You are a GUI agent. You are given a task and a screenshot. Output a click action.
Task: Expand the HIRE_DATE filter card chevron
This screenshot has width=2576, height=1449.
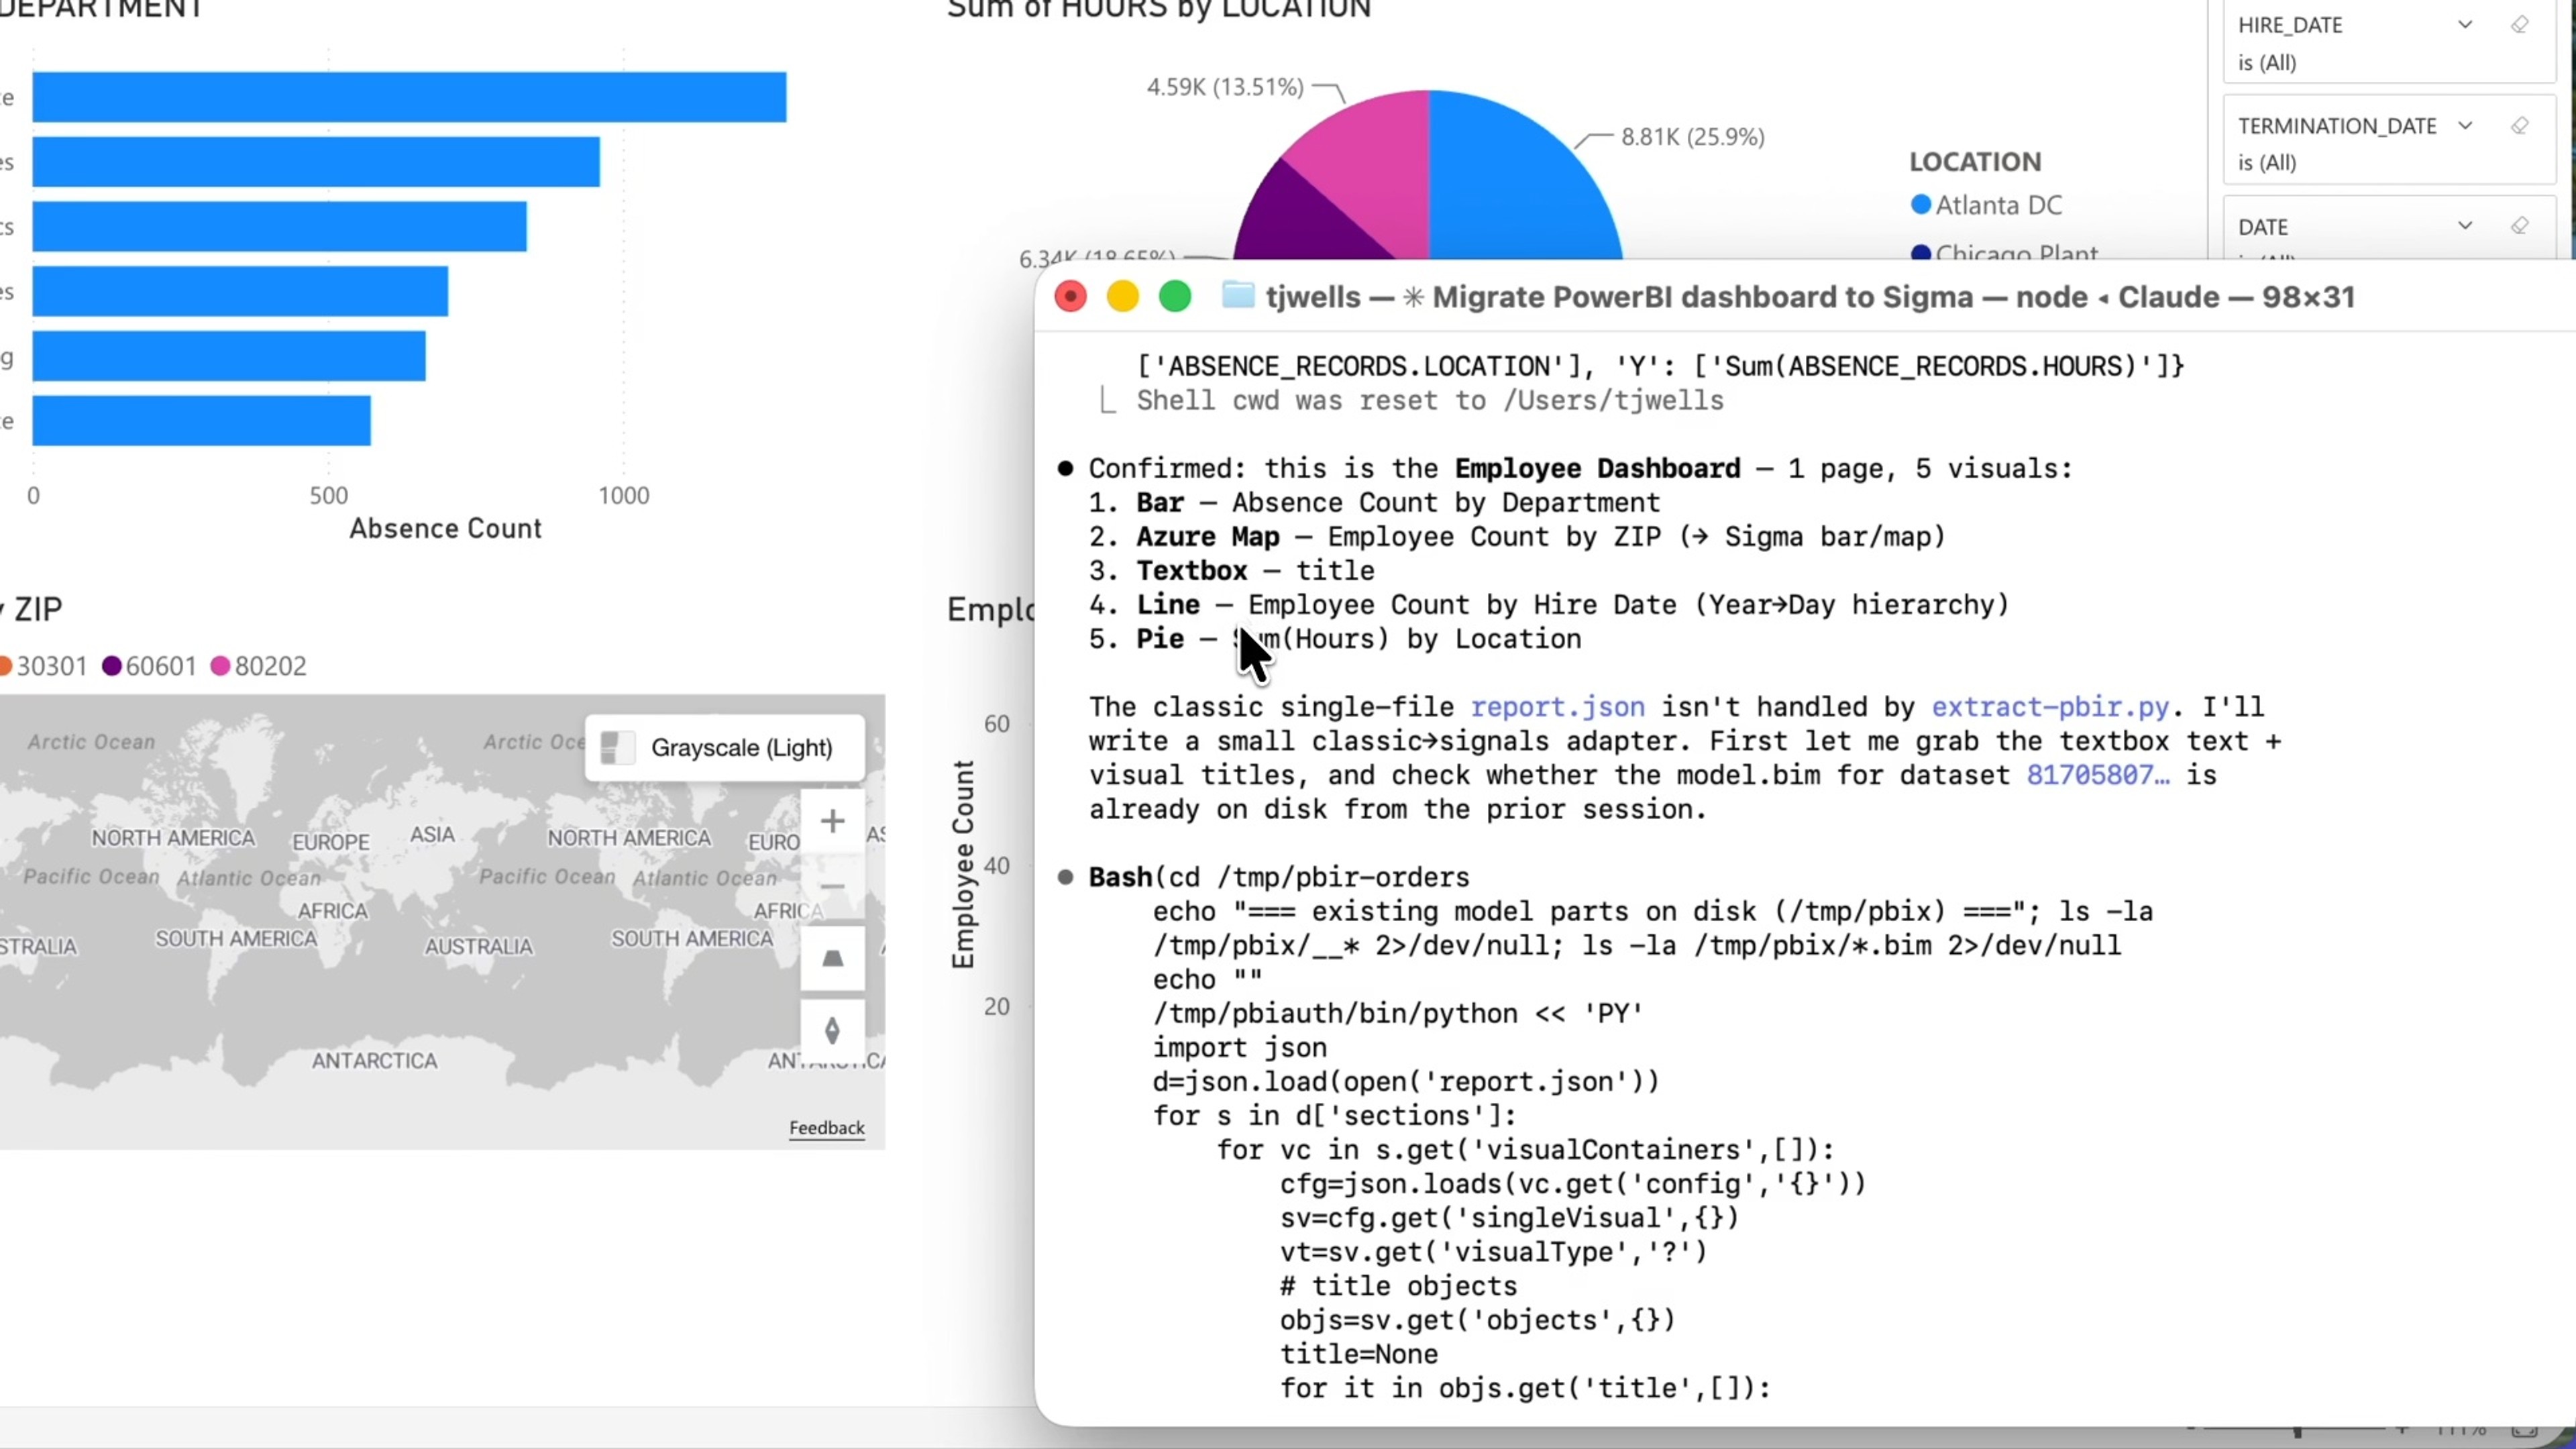pyautogui.click(x=2465, y=25)
